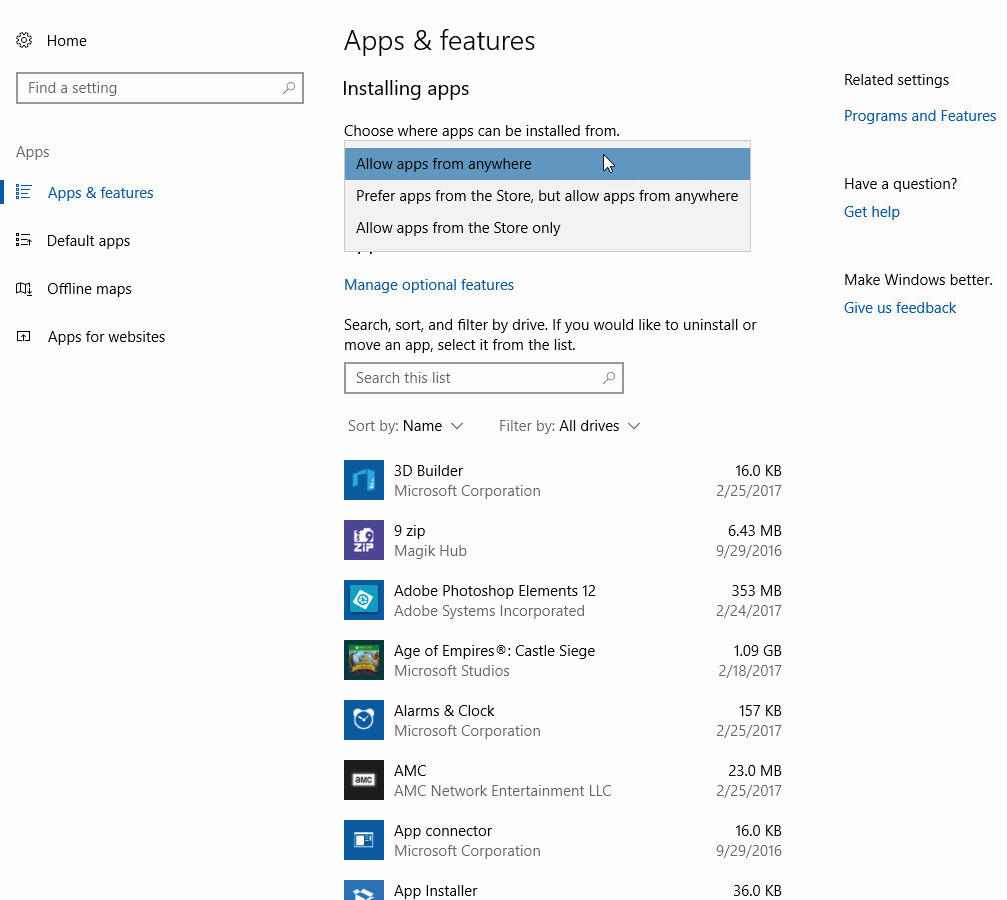Open the Filter by All drives dropdown

click(570, 426)
